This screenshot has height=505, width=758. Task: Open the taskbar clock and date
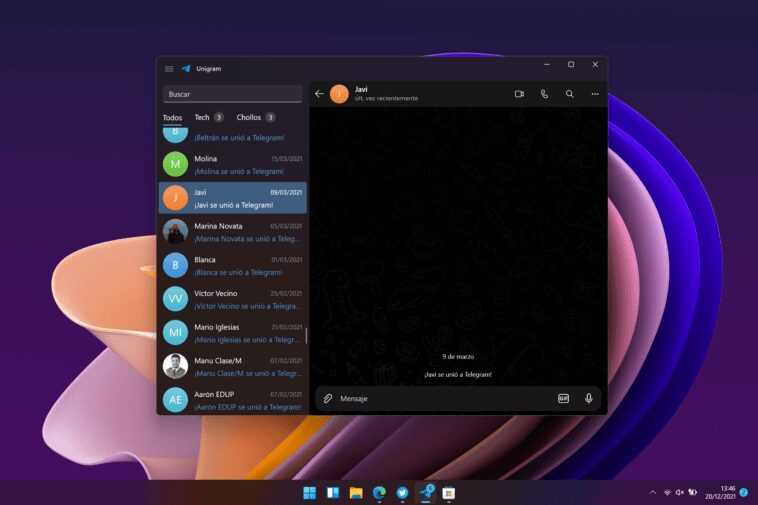click(720, 492)
